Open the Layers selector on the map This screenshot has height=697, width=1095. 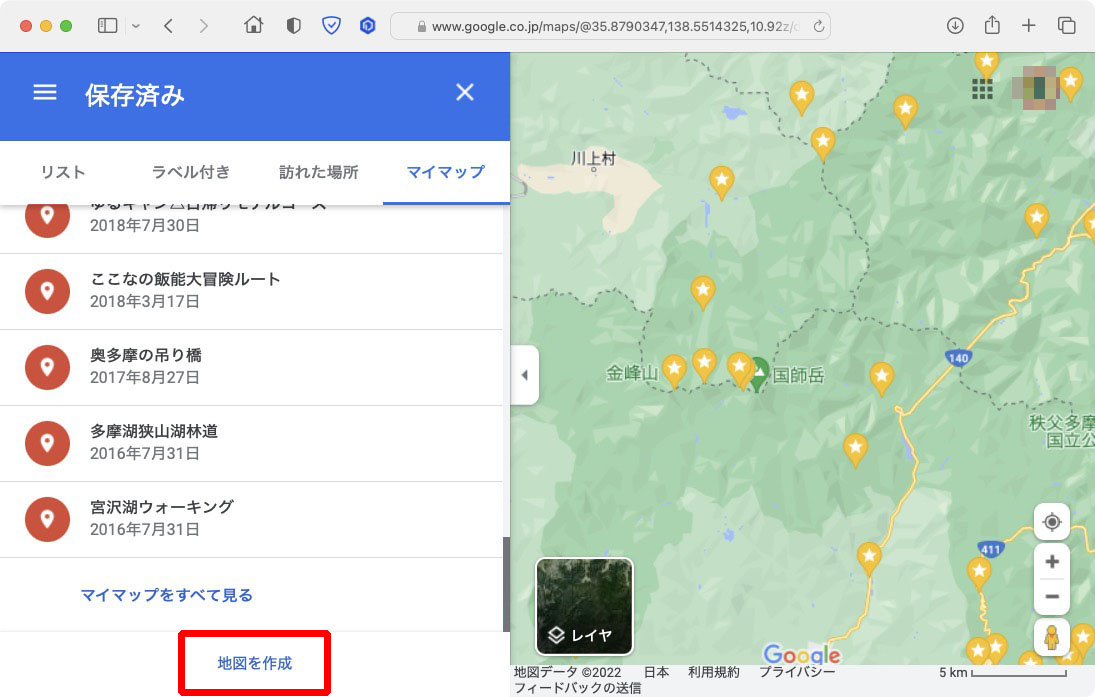click(583, 606)
